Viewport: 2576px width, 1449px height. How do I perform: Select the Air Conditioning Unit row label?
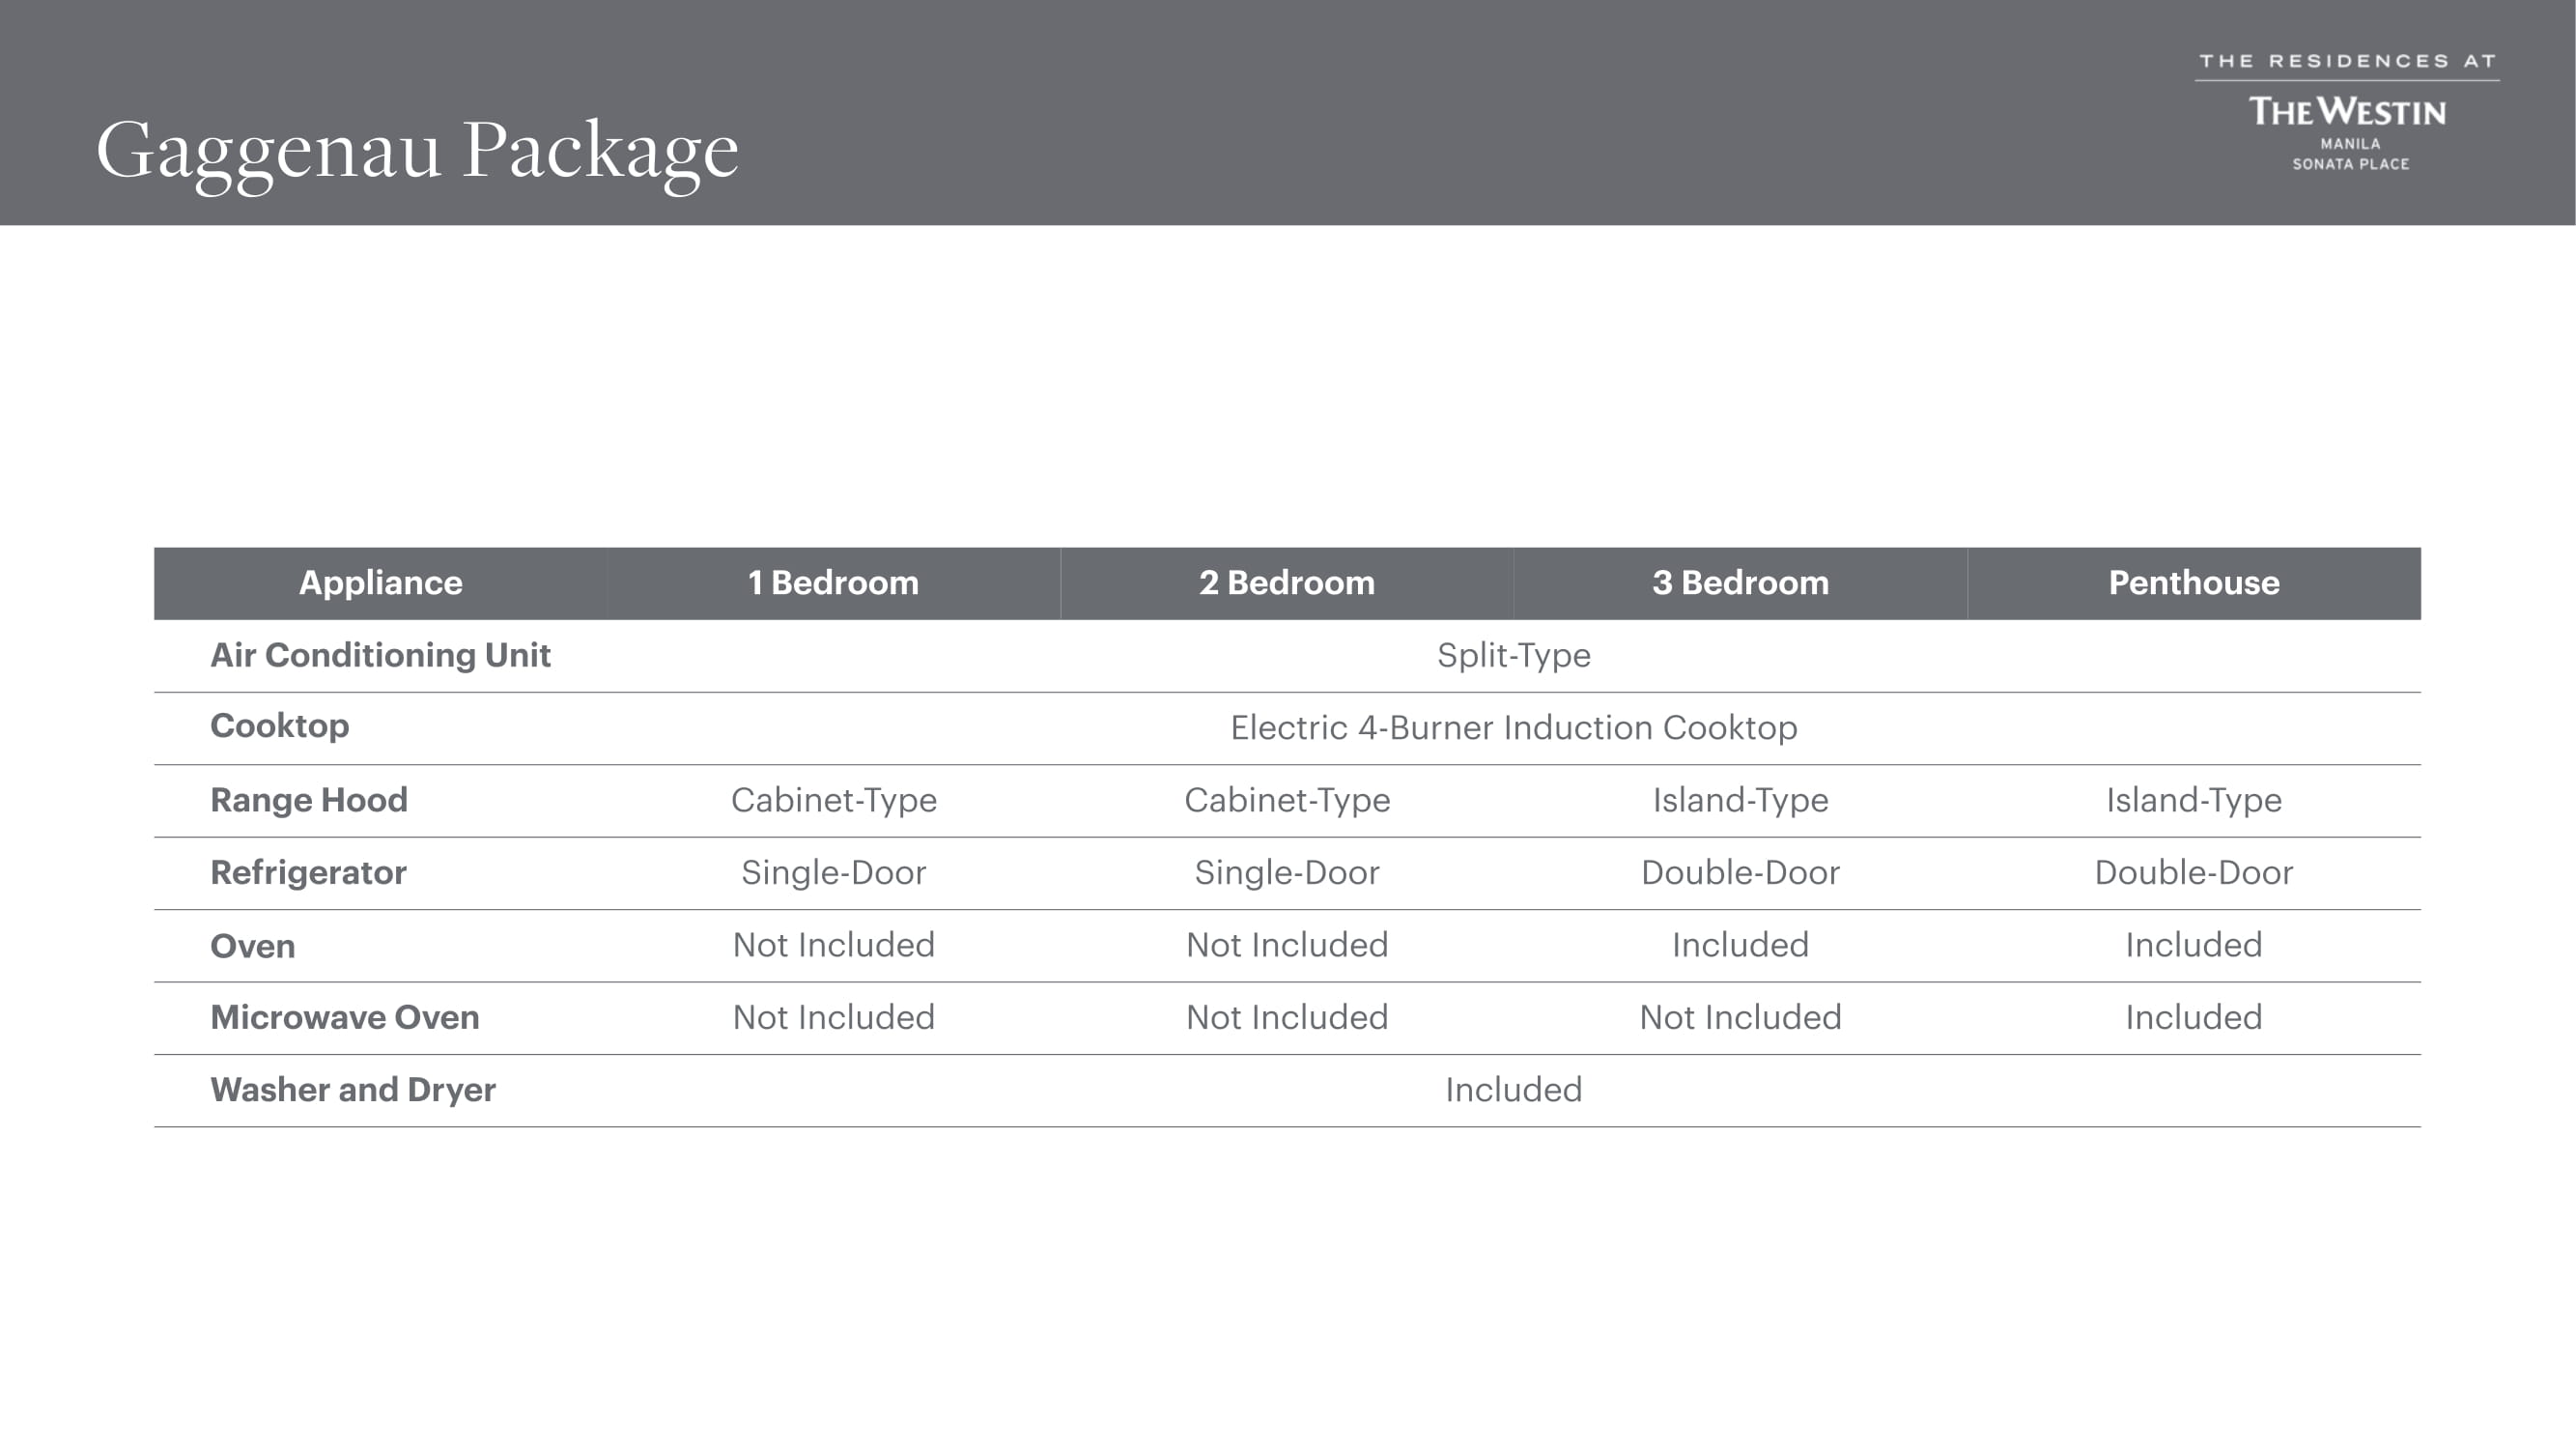(x=380, y=655)
